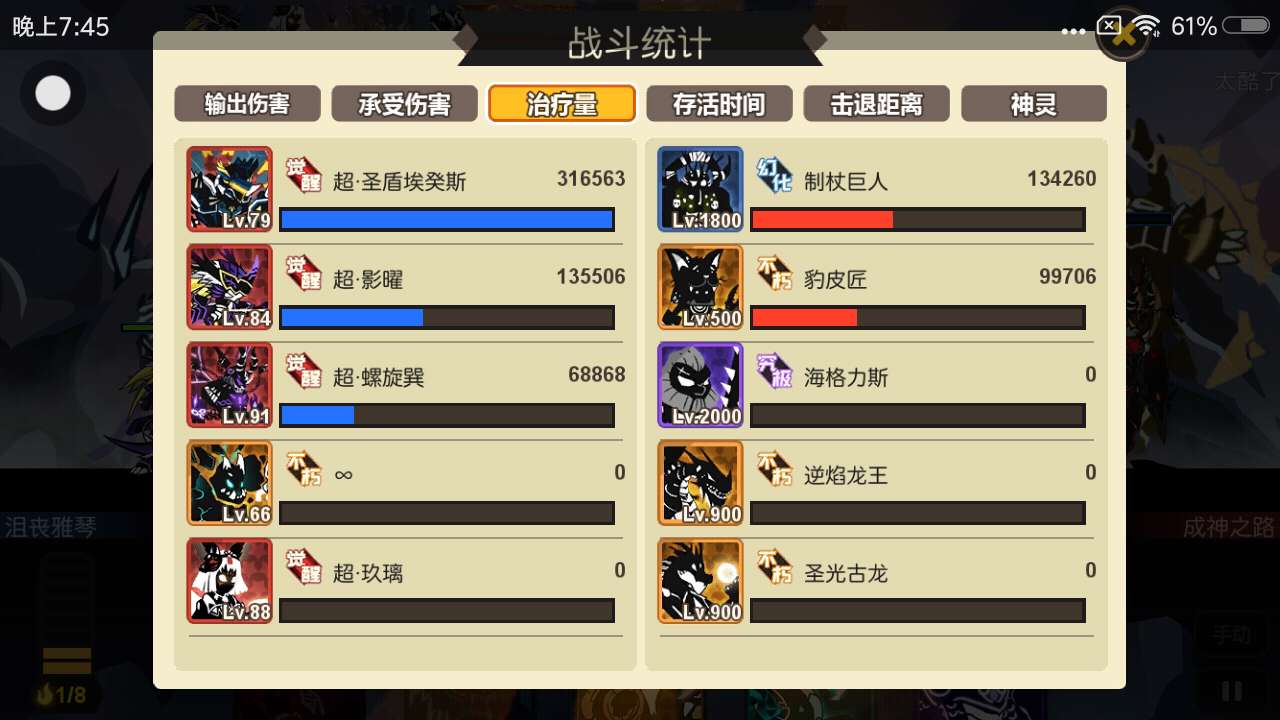Switch to the 输出伤害 tab

coord(247,104)
